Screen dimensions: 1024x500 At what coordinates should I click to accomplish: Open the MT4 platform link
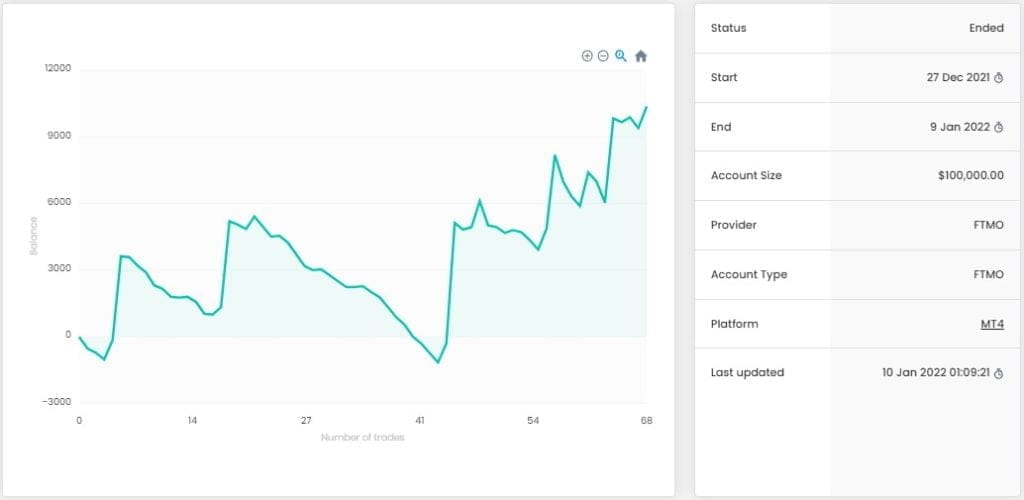coord(992,324)
